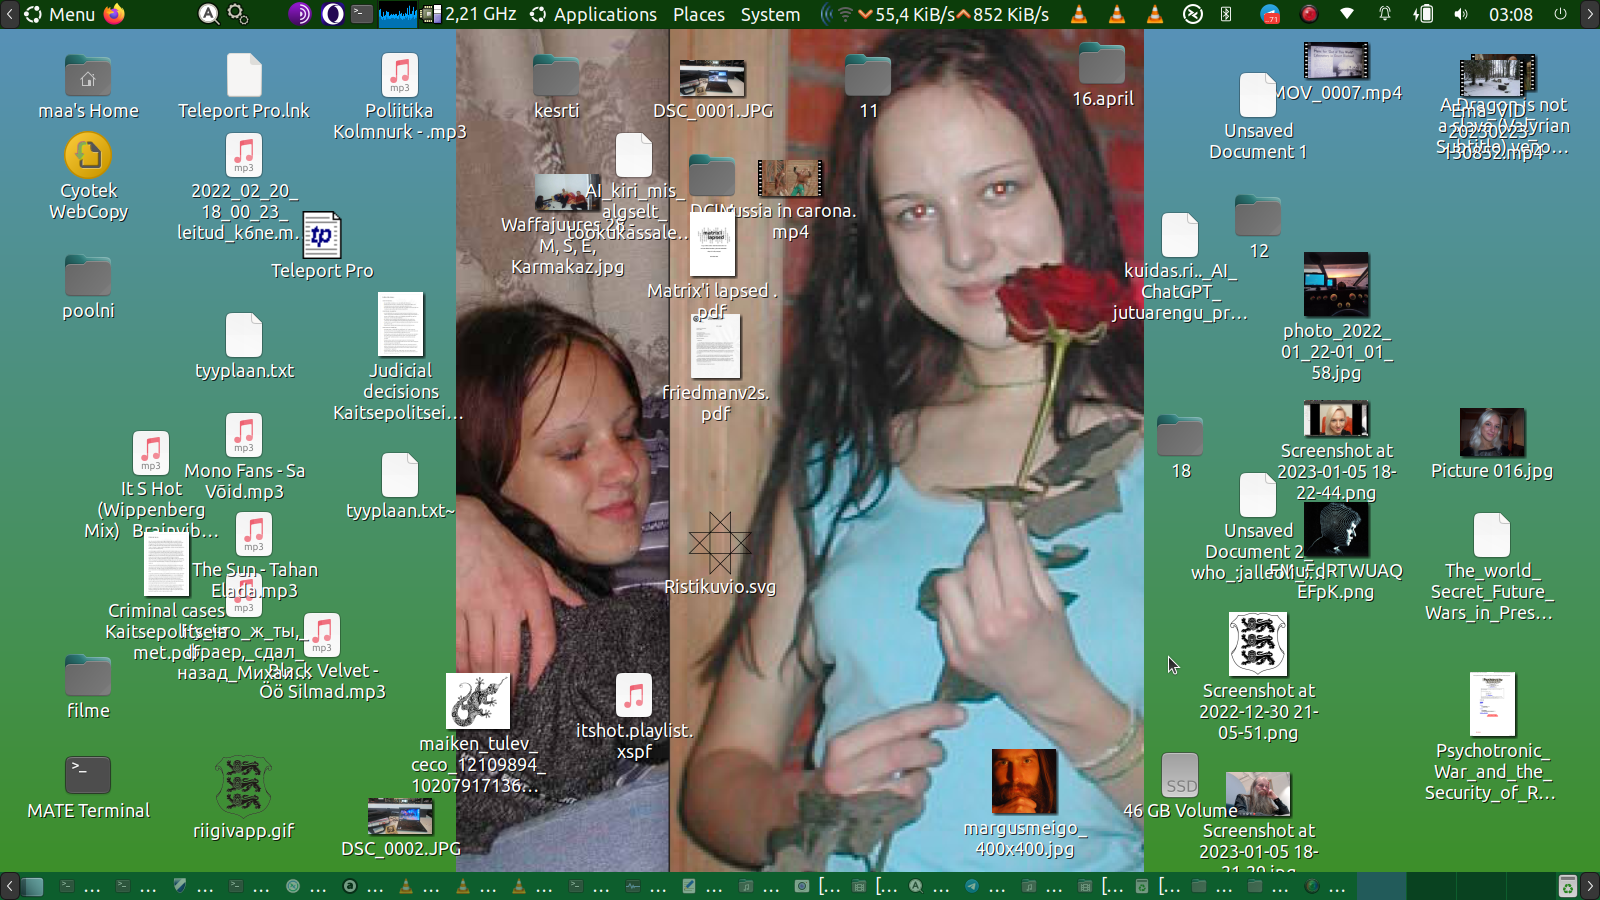Select the Mono Fans - Sa Vöid.mp3 file
Viewport: 1600px width, 900px height.
244,458
